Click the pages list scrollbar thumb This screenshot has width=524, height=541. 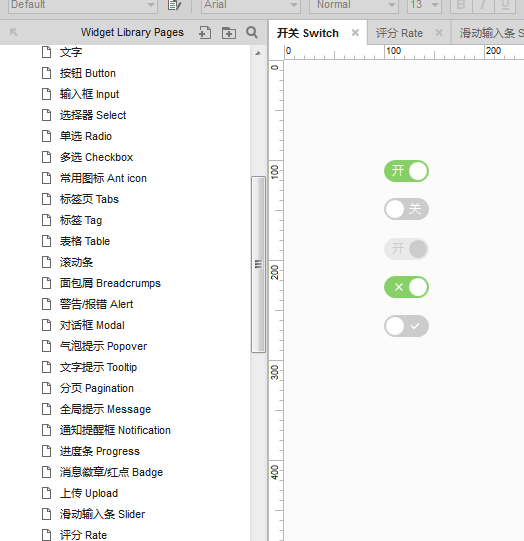point(258,264)
